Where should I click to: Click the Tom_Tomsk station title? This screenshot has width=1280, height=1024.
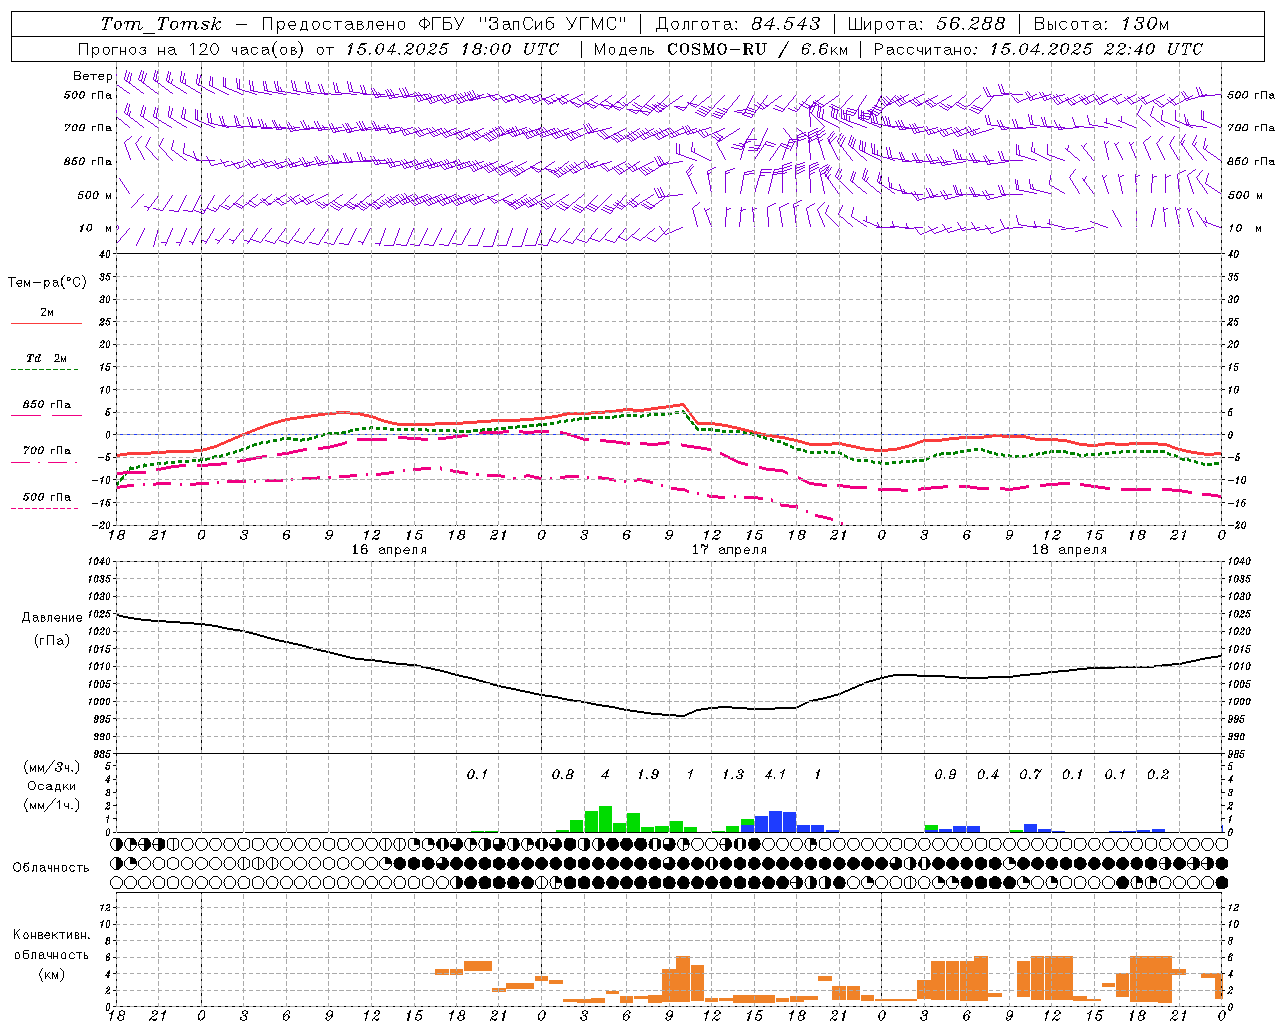coord(162,24)
